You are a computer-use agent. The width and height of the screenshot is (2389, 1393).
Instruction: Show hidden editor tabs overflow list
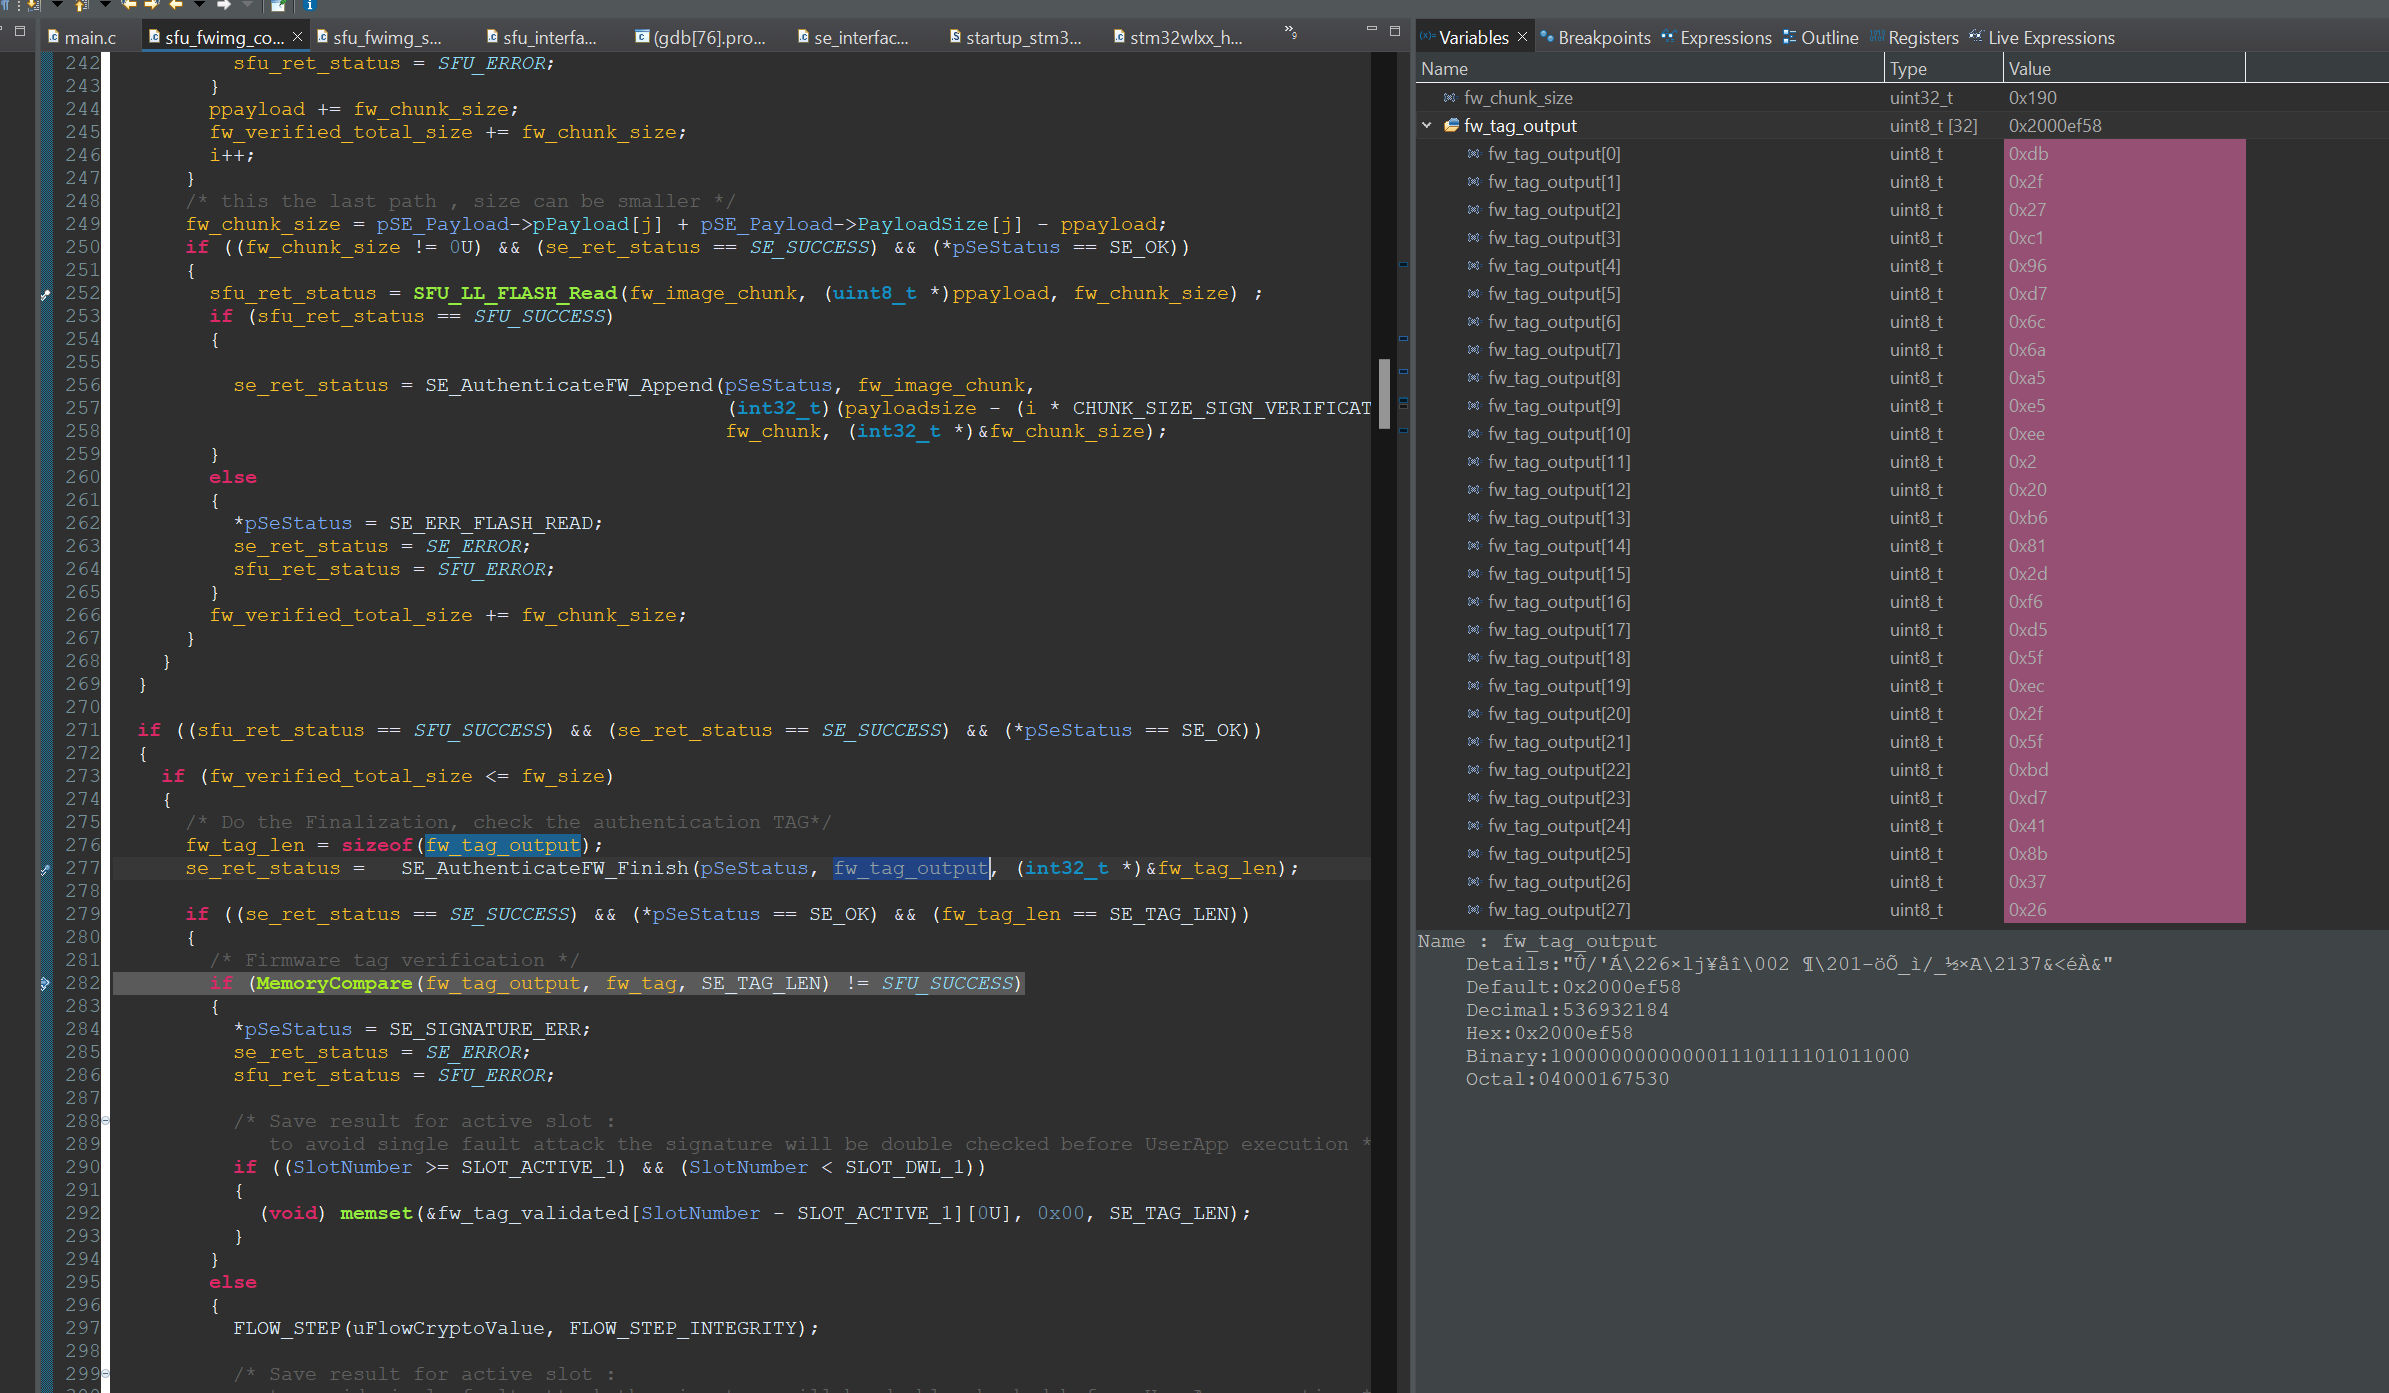coord(1291,33)
